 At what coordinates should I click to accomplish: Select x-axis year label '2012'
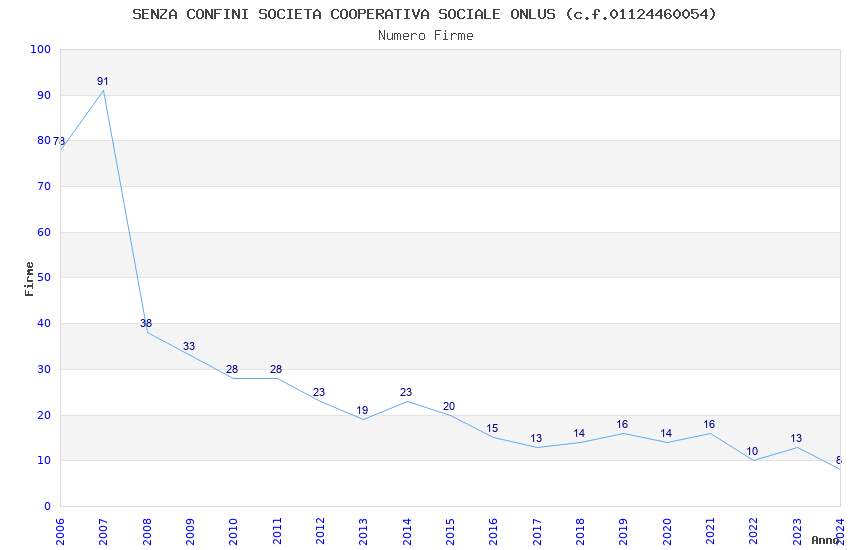point(320,531)
